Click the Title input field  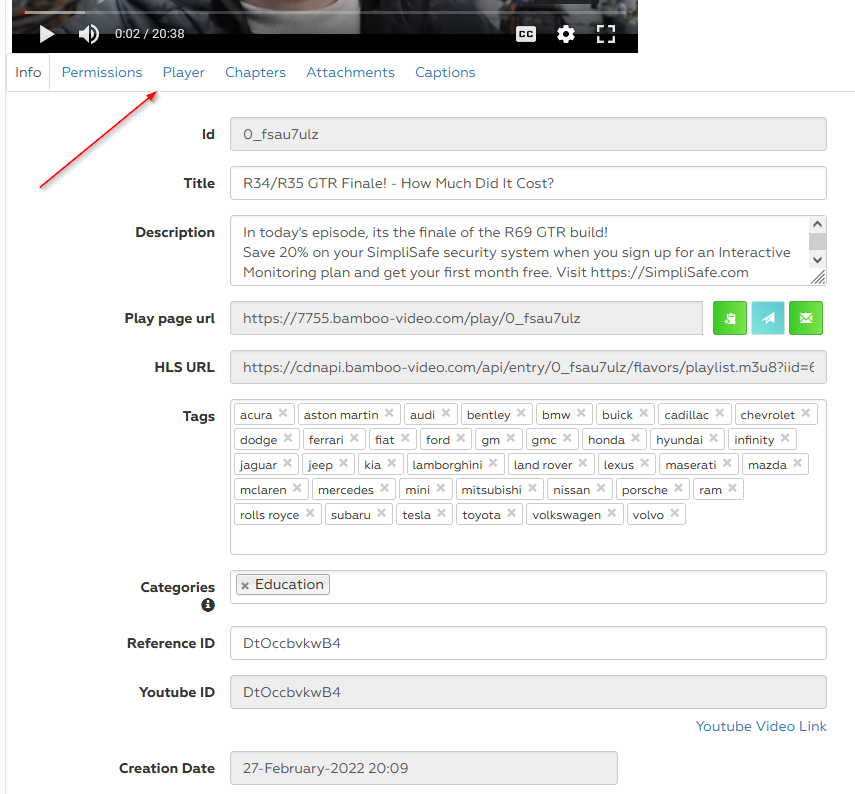[x=528, y=183]
